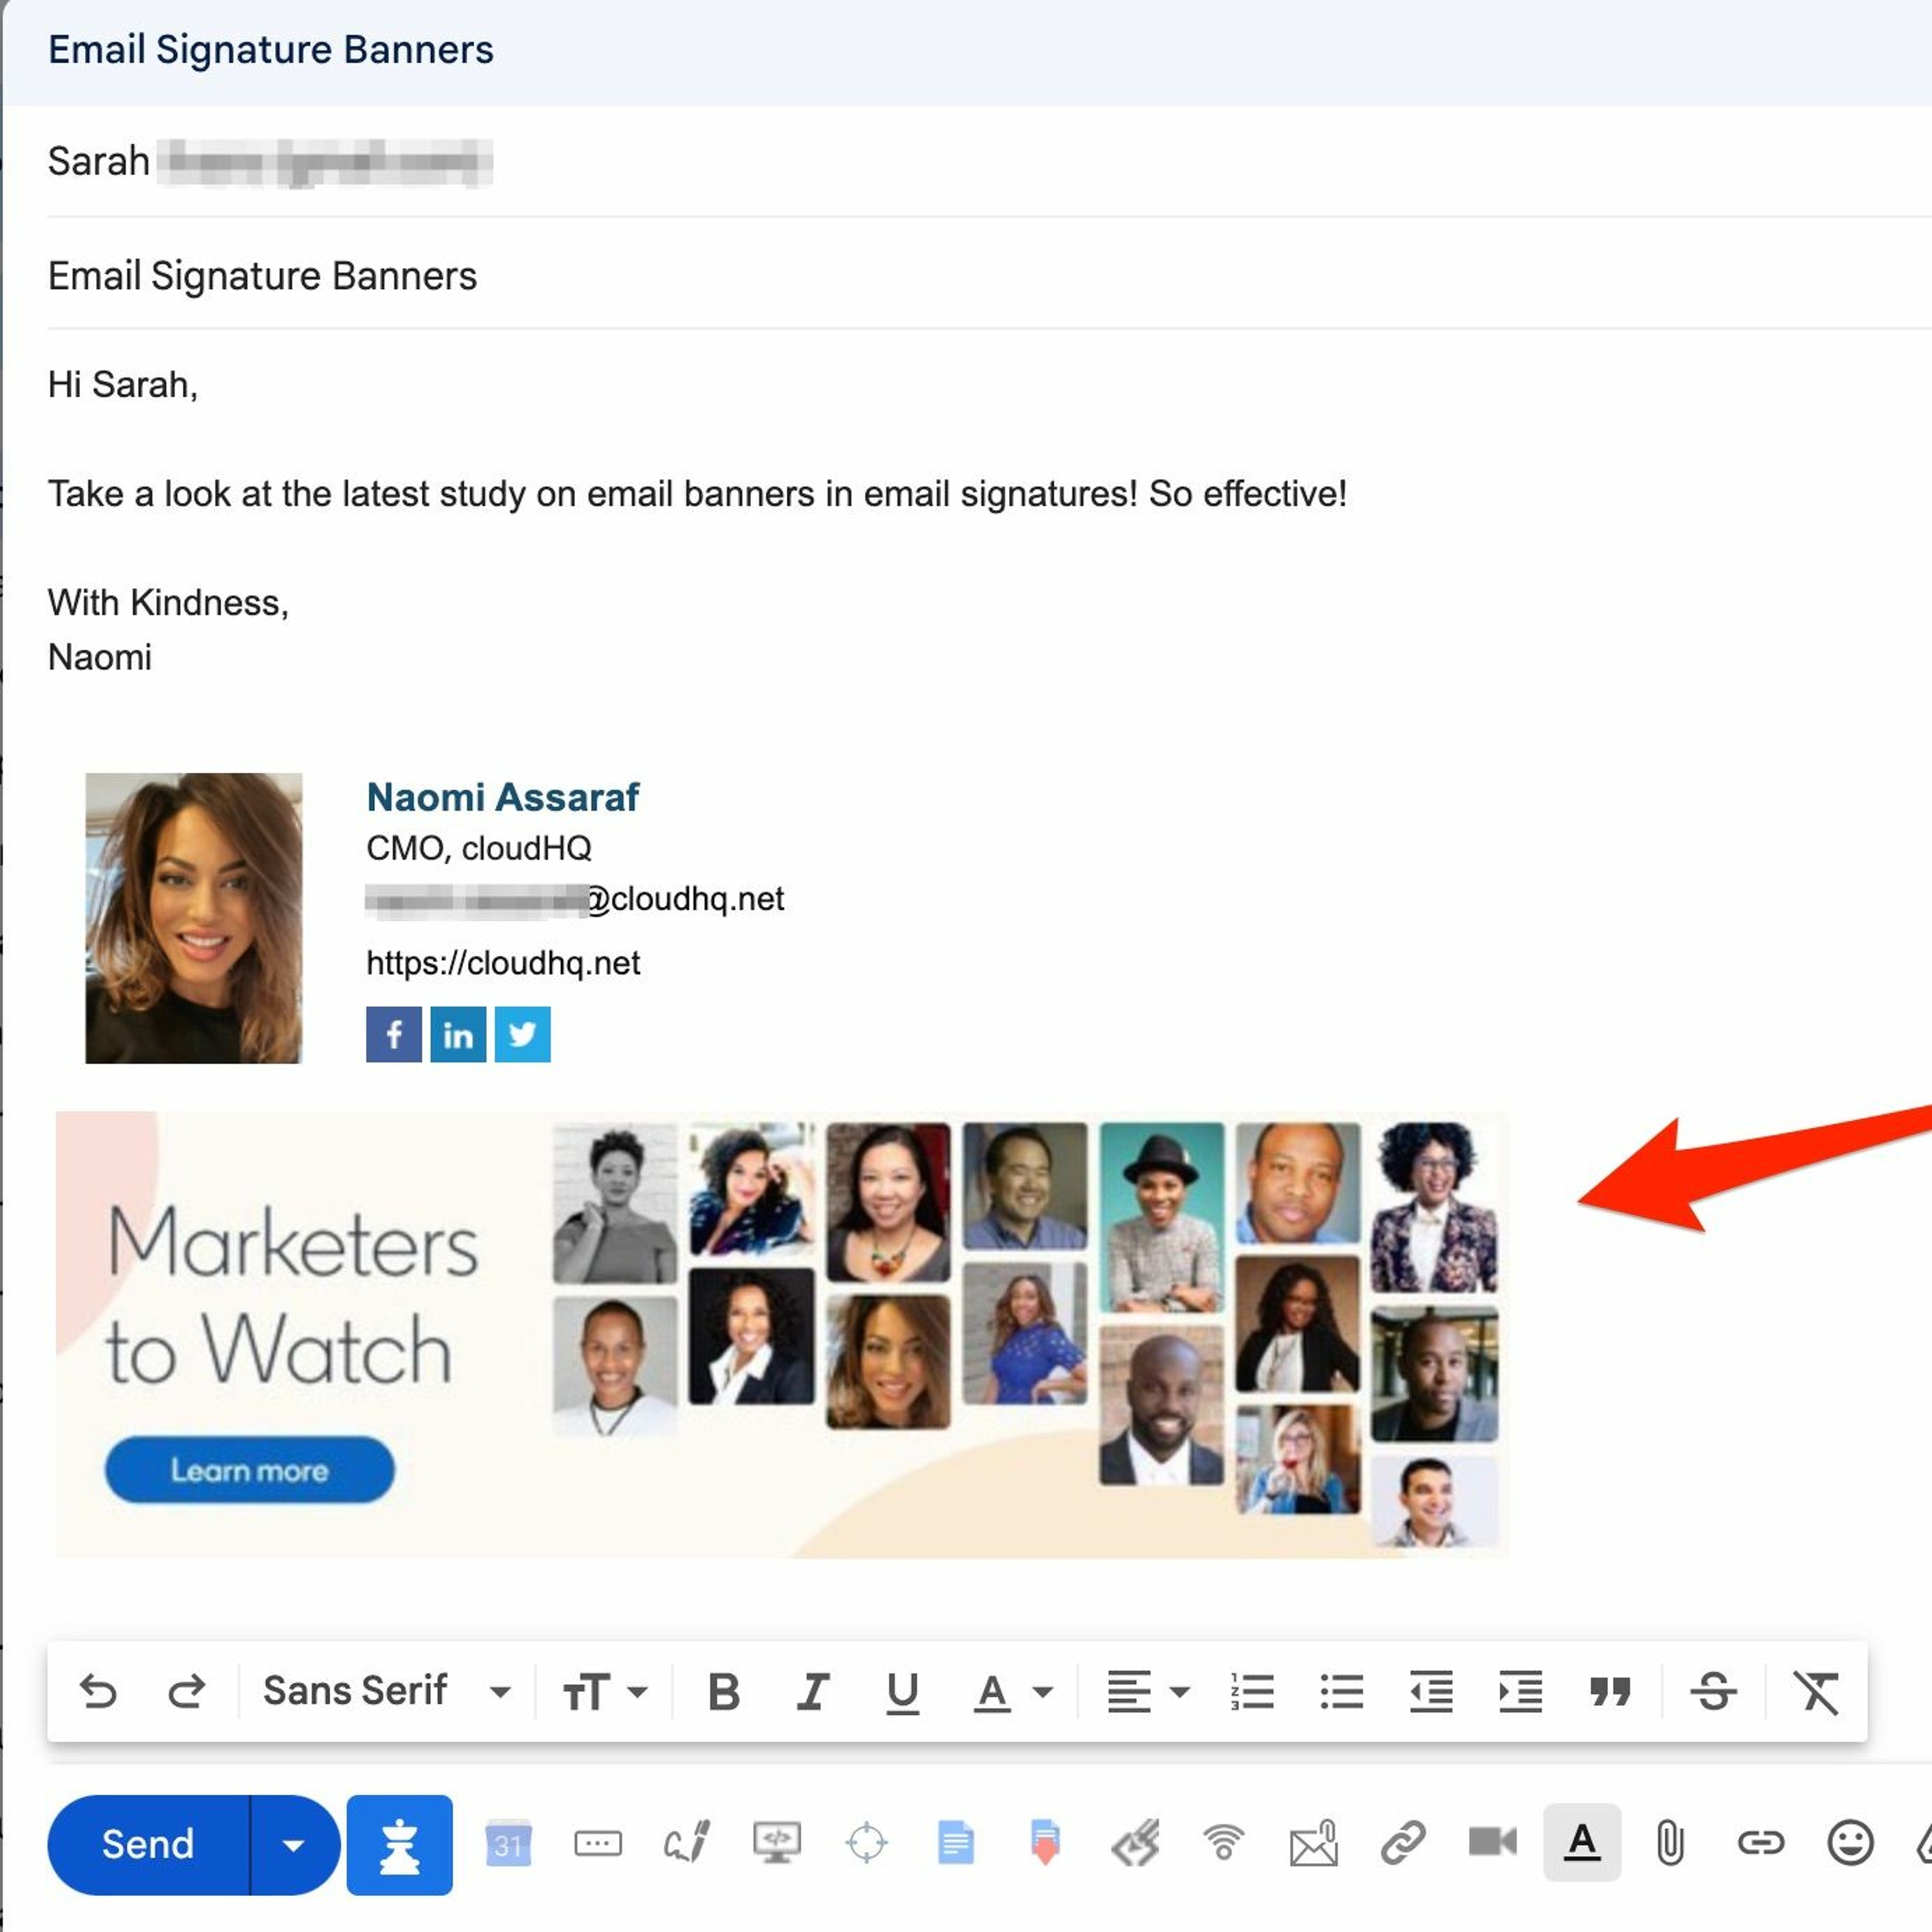Open the calendar icon in compose toolbar
Viewport: 1932px width, 1932px height.
(508, 1843)
